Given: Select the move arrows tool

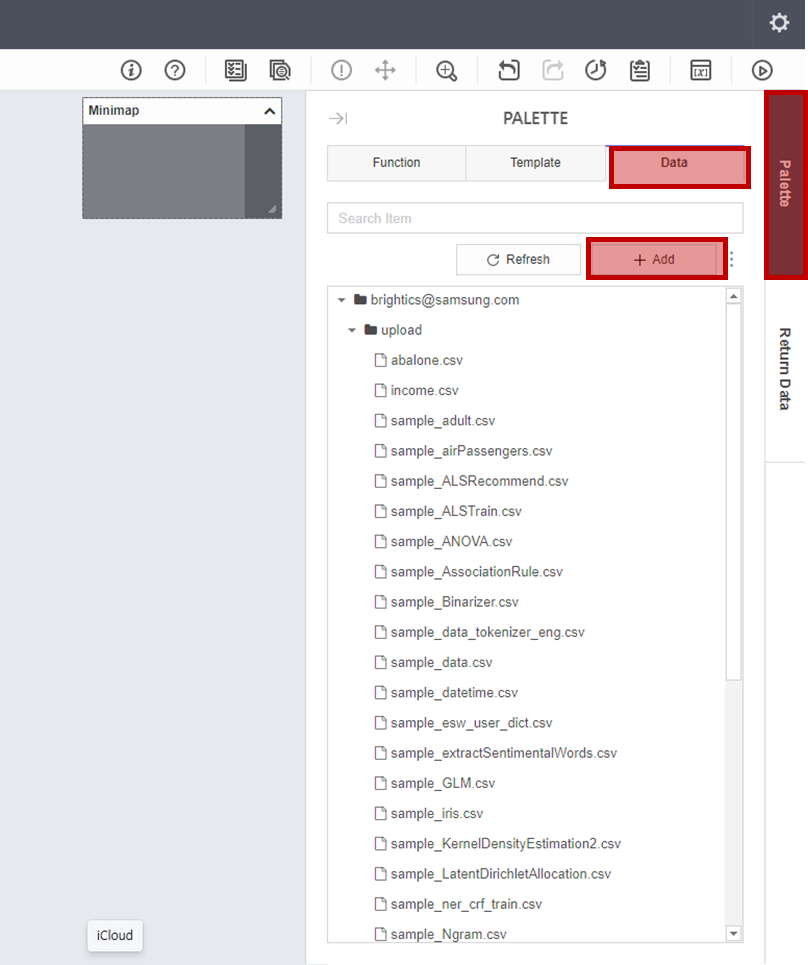Looking at the screenshot, I should (x=385, y=70).
